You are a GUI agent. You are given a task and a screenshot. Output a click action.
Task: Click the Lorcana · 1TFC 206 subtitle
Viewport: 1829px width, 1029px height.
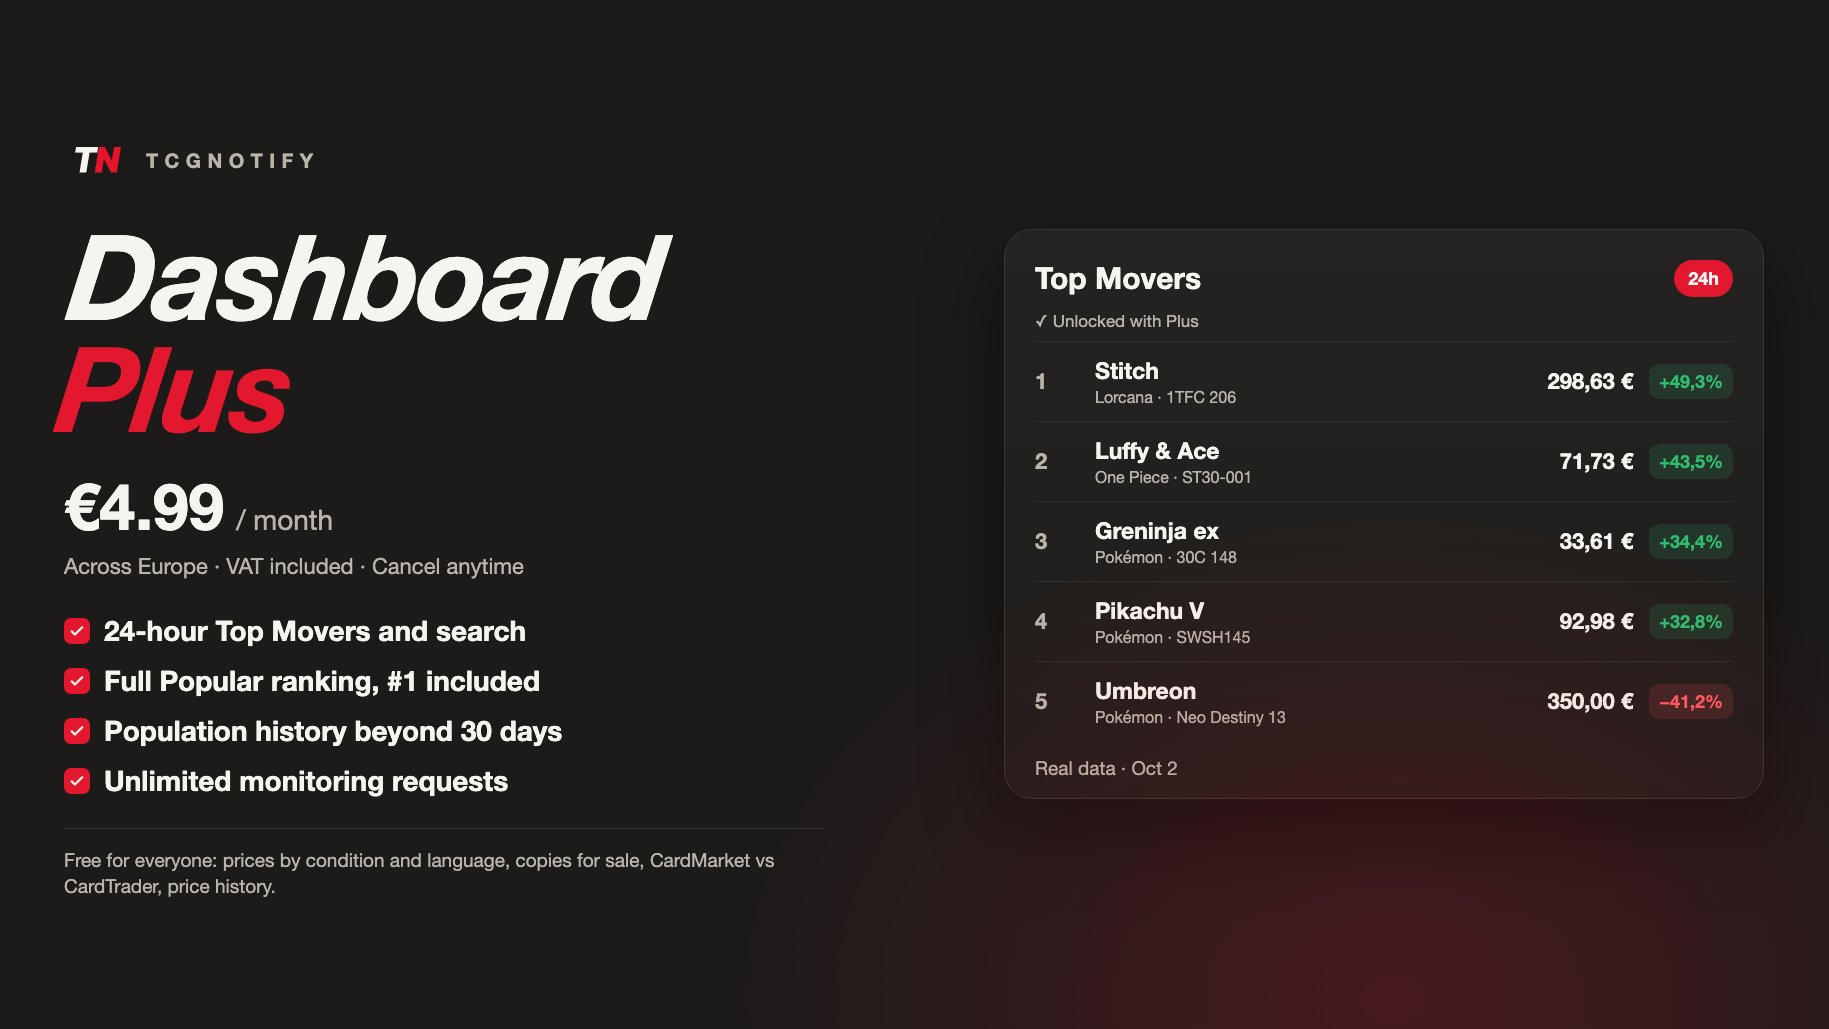pos(1165,397)
